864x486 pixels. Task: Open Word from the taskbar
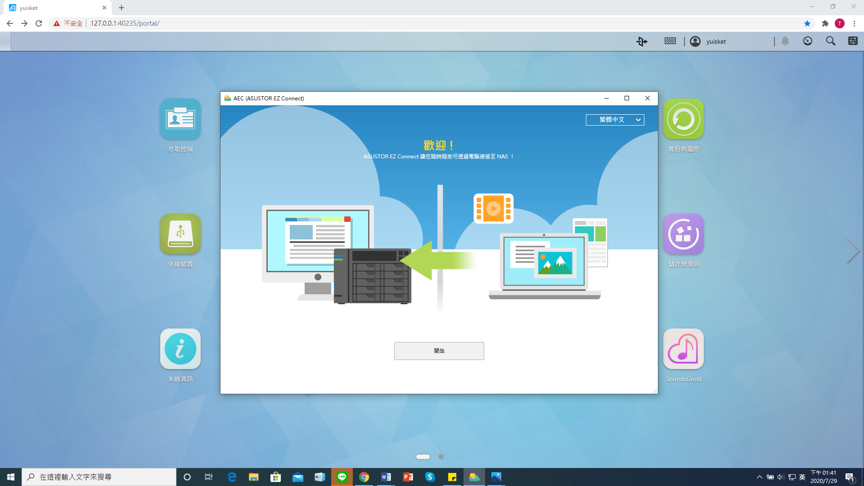[x=386, y=477]
